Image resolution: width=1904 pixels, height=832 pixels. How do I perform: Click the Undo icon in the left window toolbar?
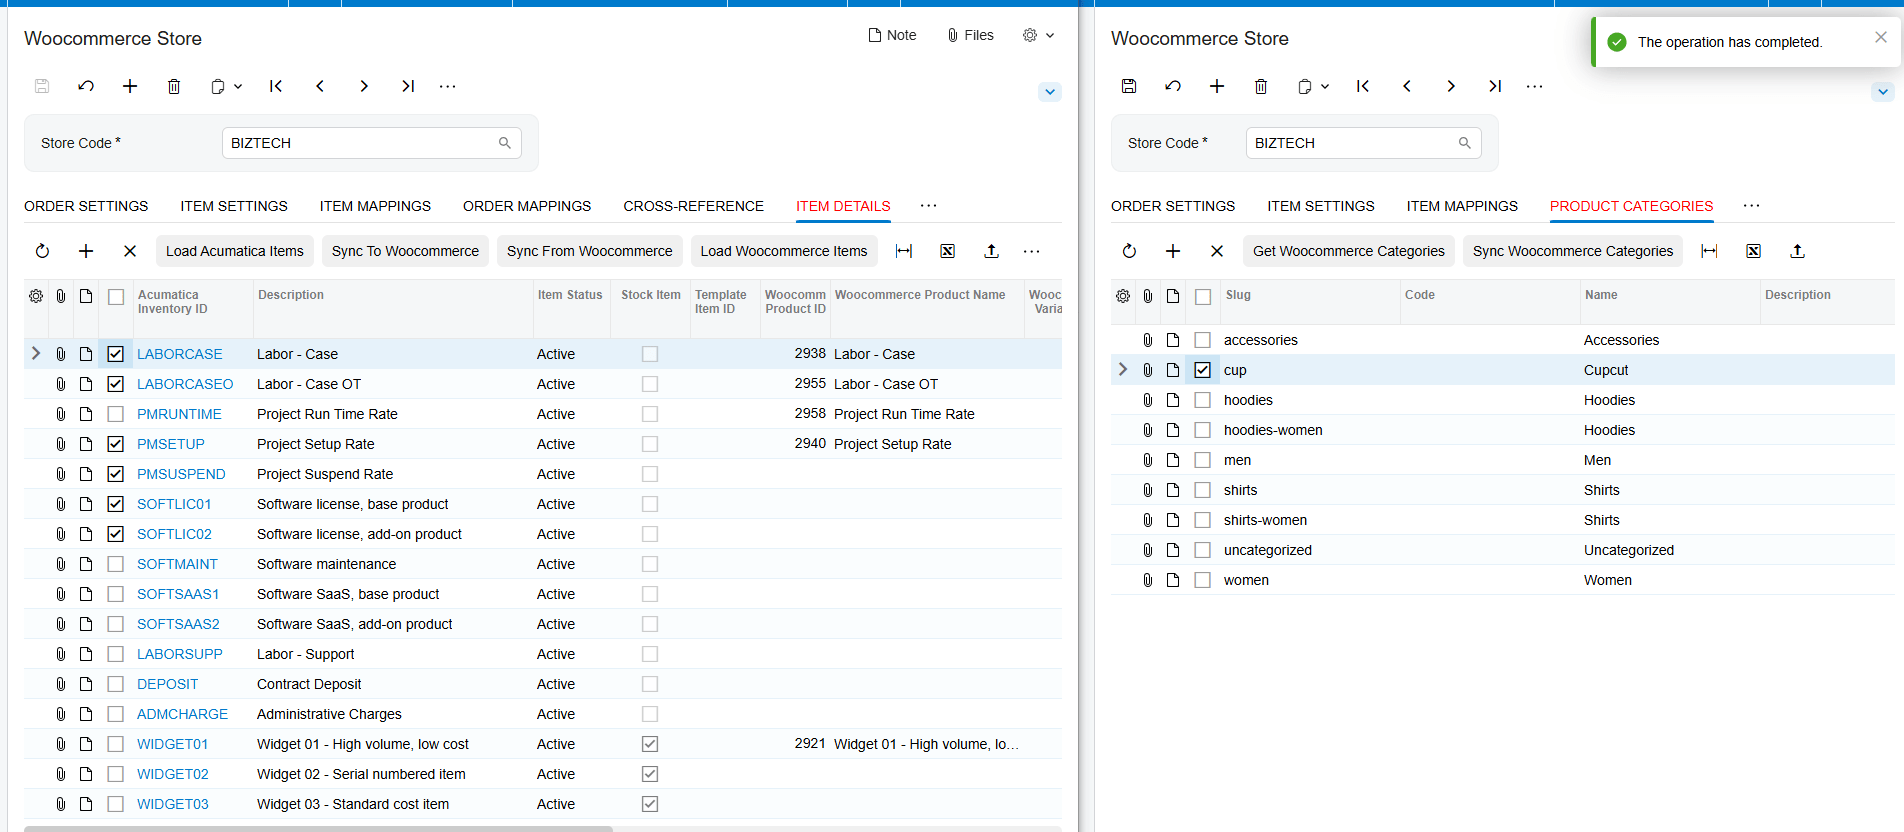point(86,86)
